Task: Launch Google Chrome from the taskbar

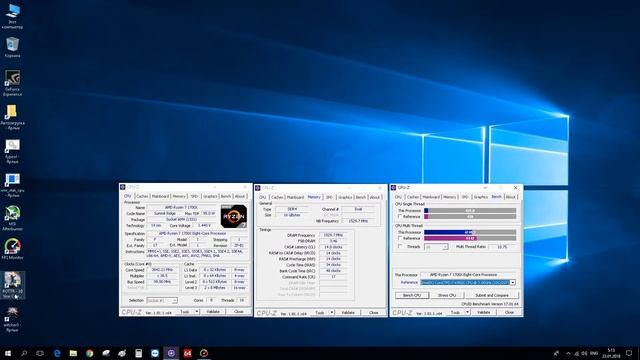Action: pos(89,353)
